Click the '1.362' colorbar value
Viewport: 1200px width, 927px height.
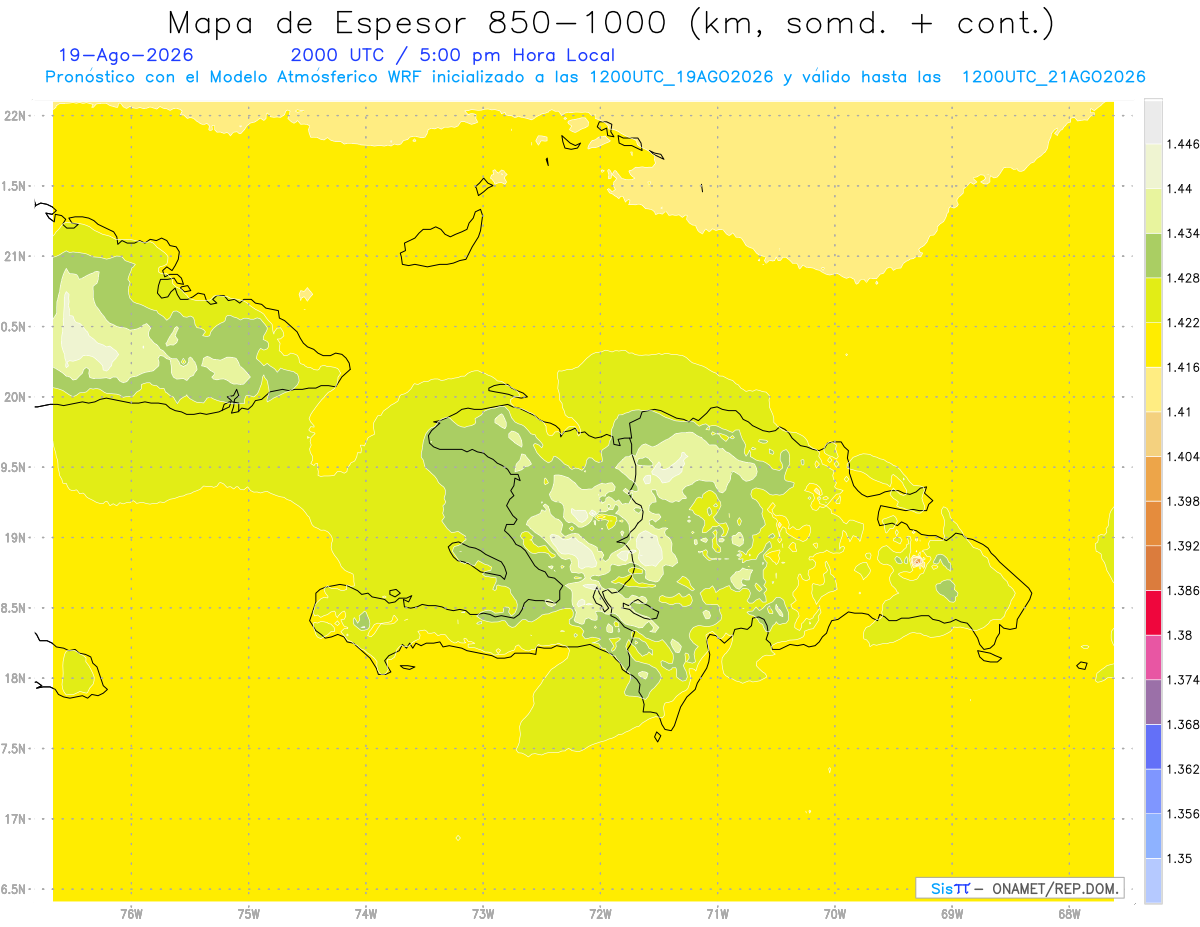coord(1182,768)
